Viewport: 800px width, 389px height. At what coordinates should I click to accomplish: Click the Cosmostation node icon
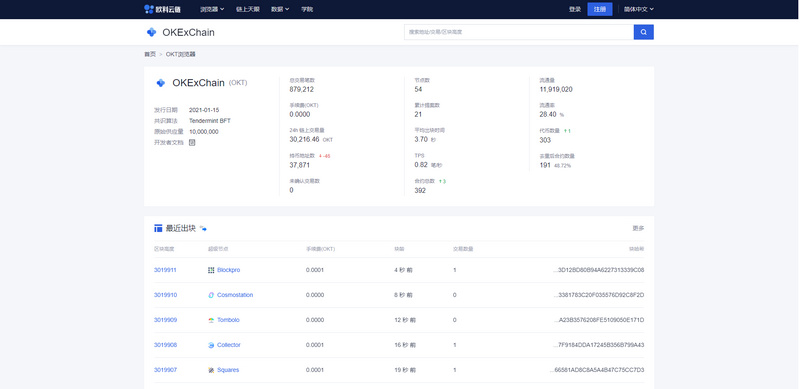(211, 295)
